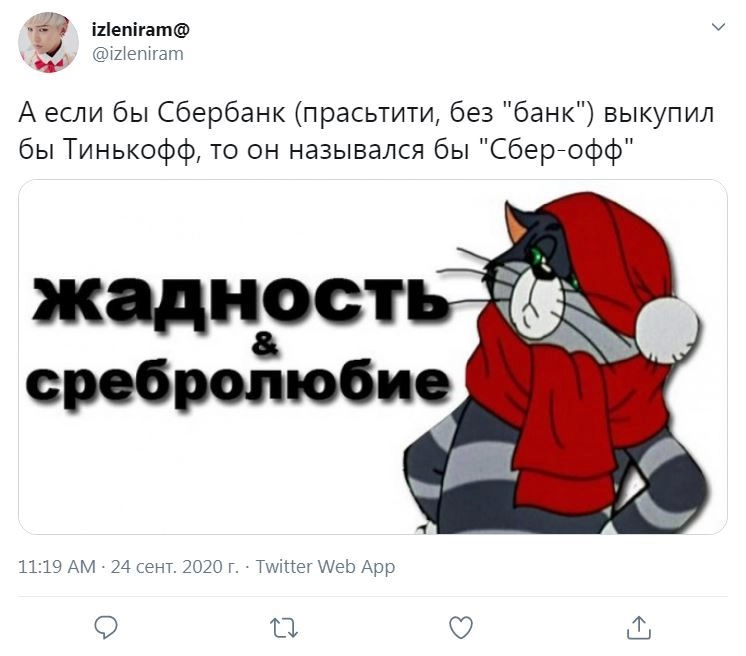
Task: Open the share options upload icon
Action: pyautogui.click(x=638, y=627)
